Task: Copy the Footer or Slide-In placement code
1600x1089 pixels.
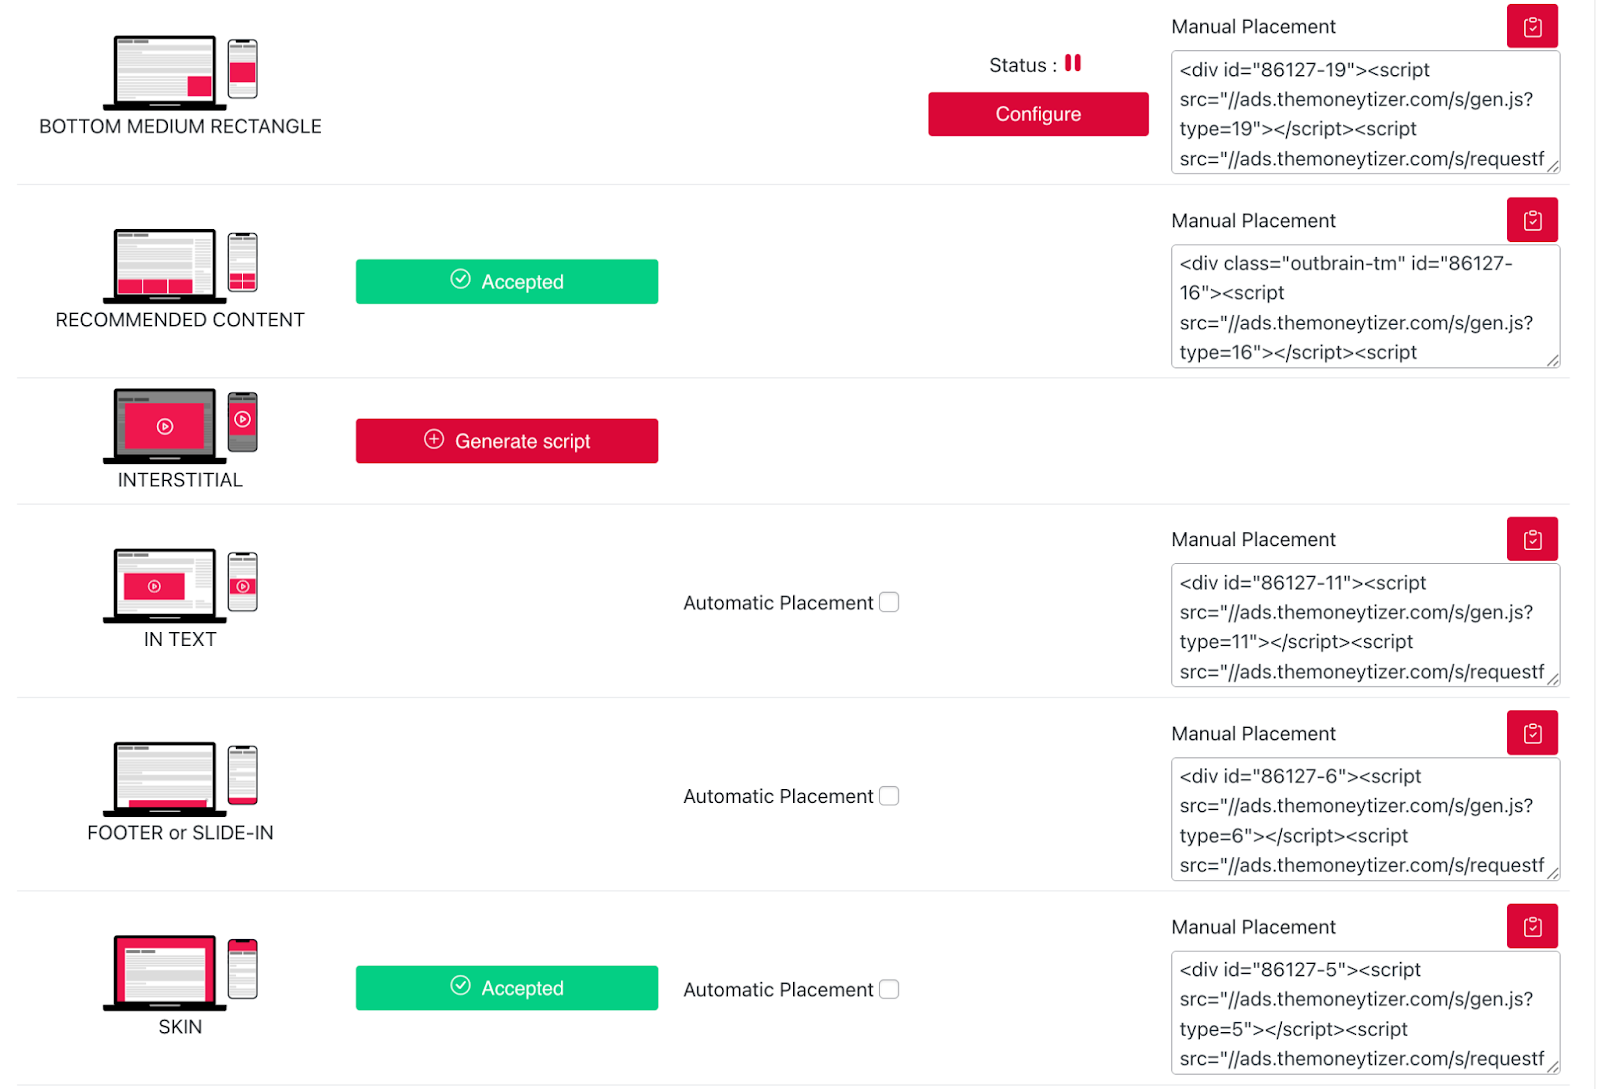Action: 1531,733
